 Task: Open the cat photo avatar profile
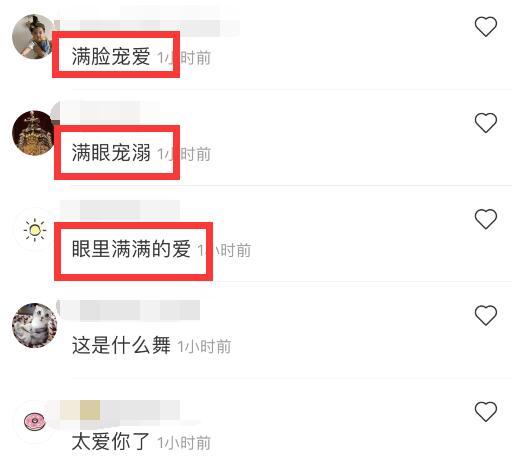click(x=34, y=325)
